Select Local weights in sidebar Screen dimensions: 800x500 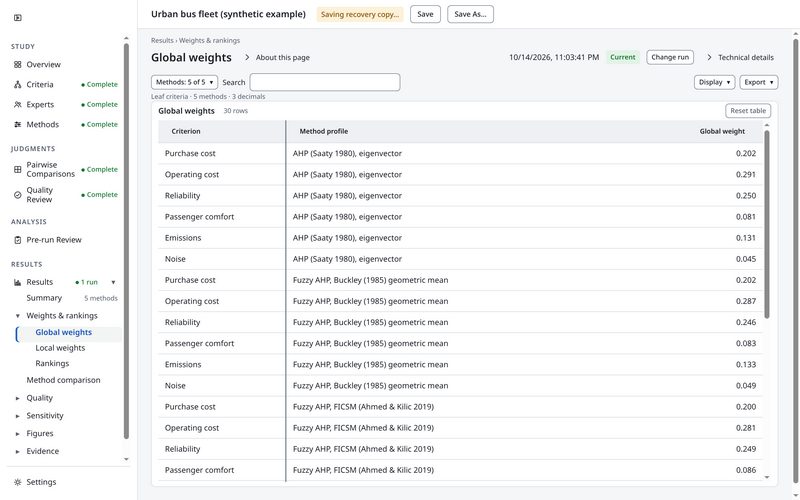[60, 348]
